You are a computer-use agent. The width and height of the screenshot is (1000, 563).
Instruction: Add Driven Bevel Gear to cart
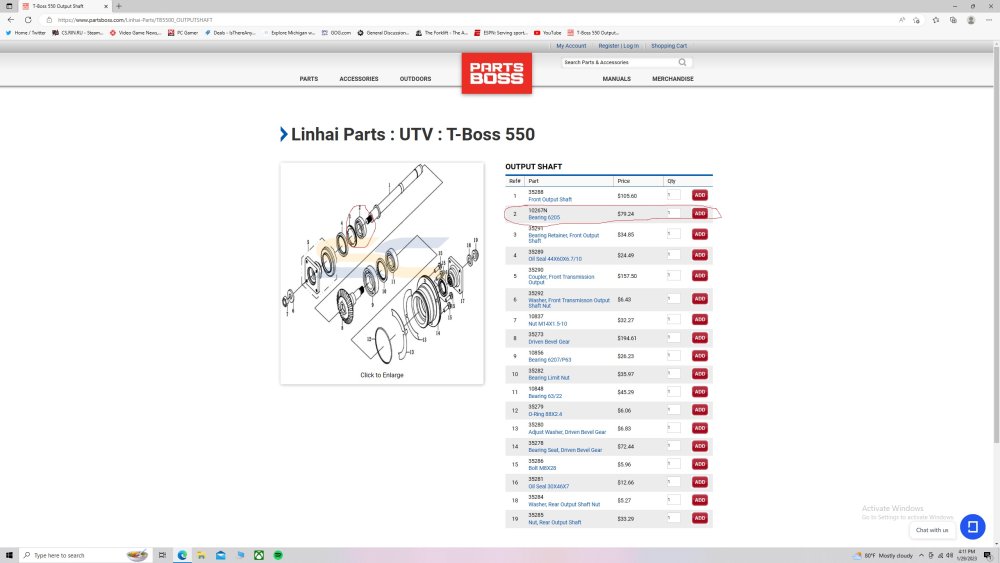tap(700, 337)
